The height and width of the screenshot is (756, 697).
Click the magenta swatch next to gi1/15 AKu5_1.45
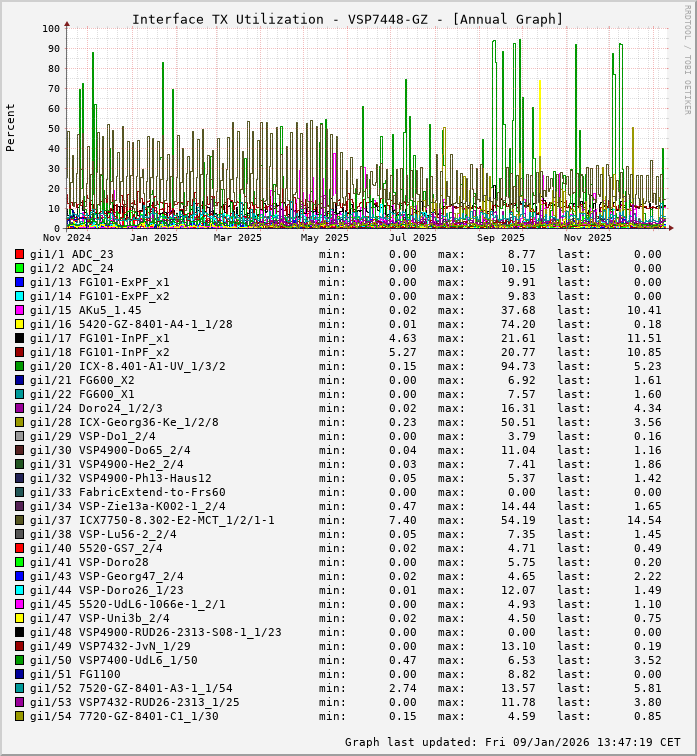[19, 310]
